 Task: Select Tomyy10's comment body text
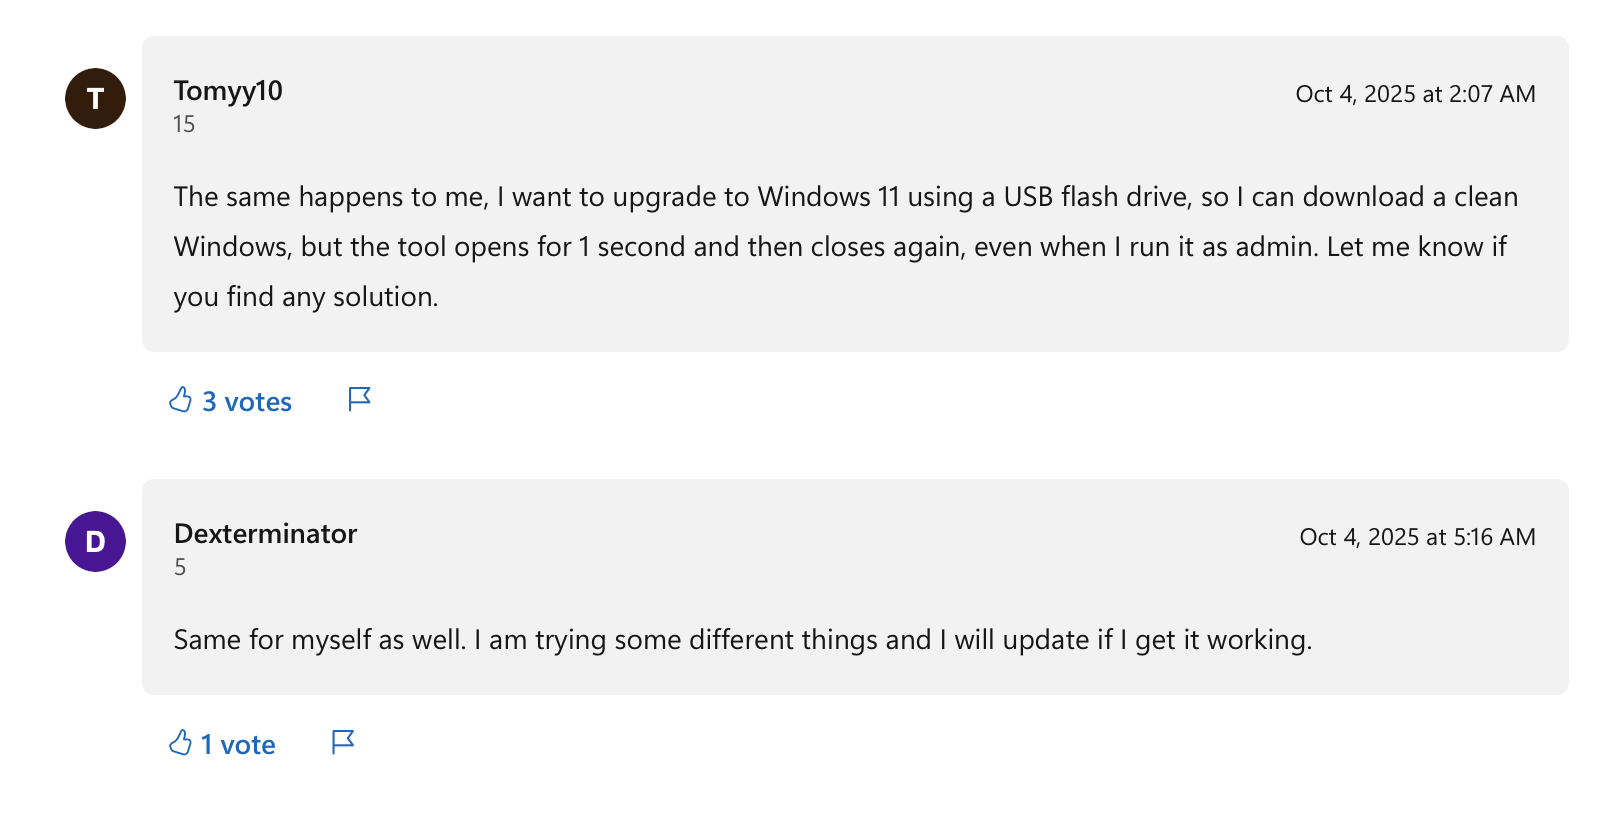tap(845, 246)
